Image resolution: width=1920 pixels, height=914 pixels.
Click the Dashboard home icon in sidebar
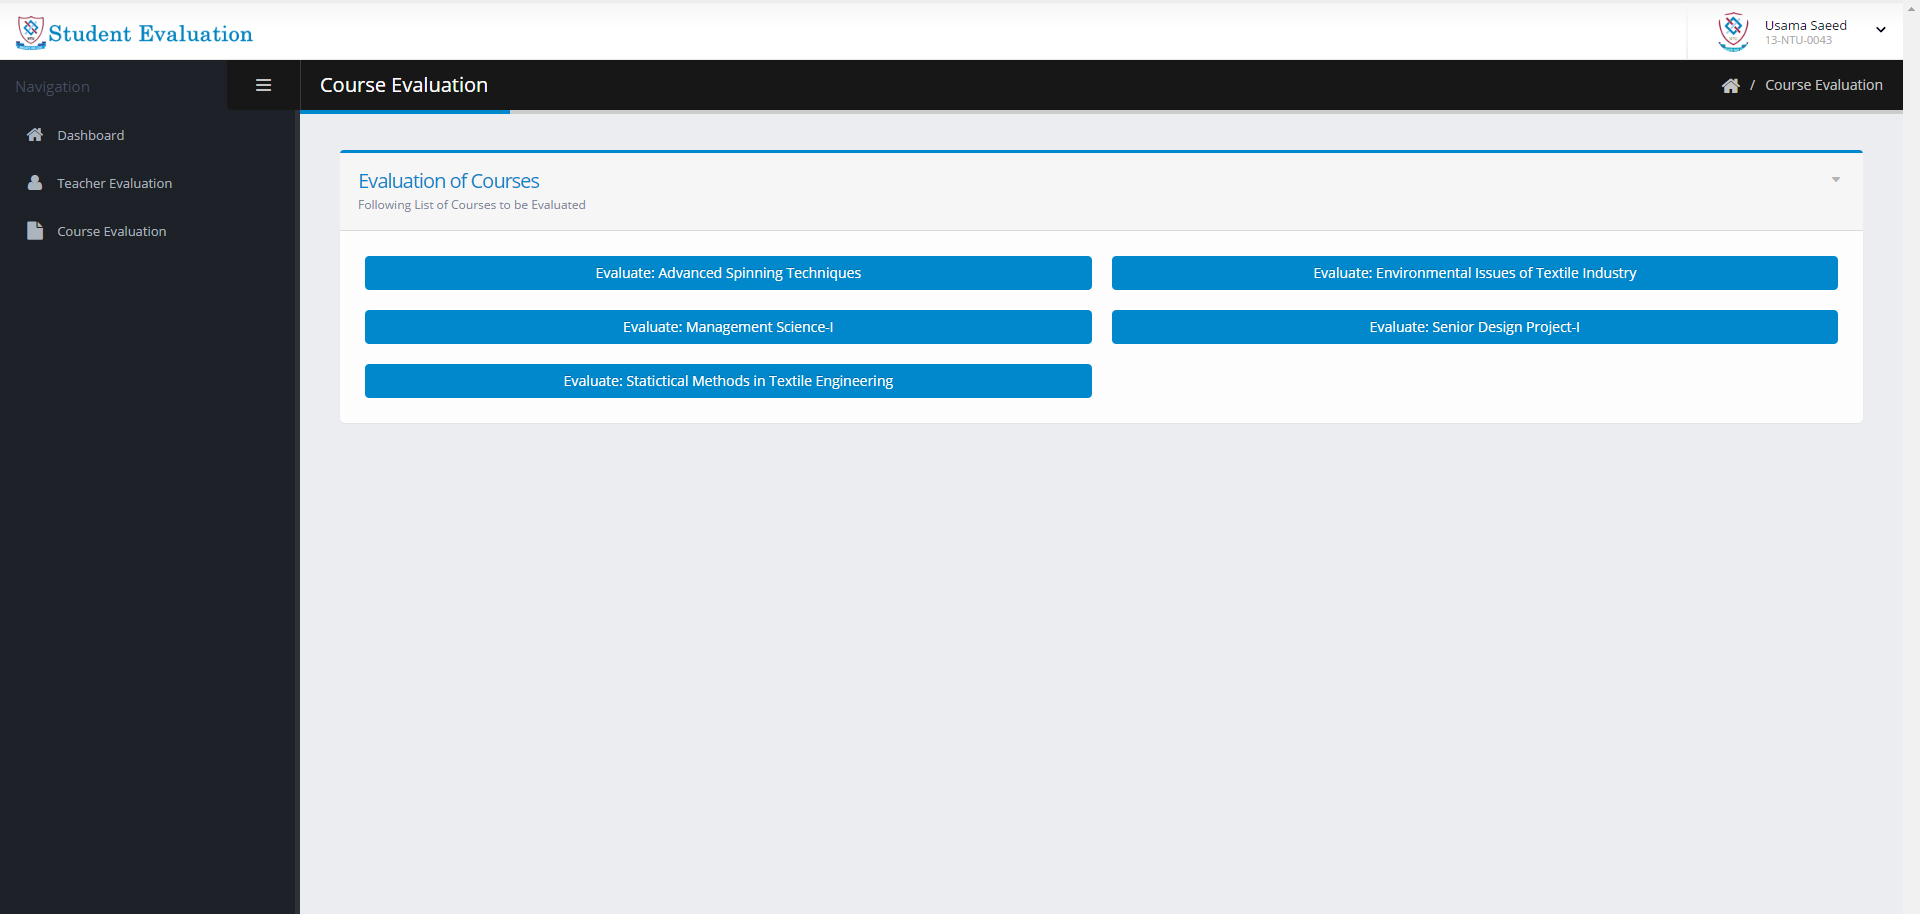pos(35,135)
